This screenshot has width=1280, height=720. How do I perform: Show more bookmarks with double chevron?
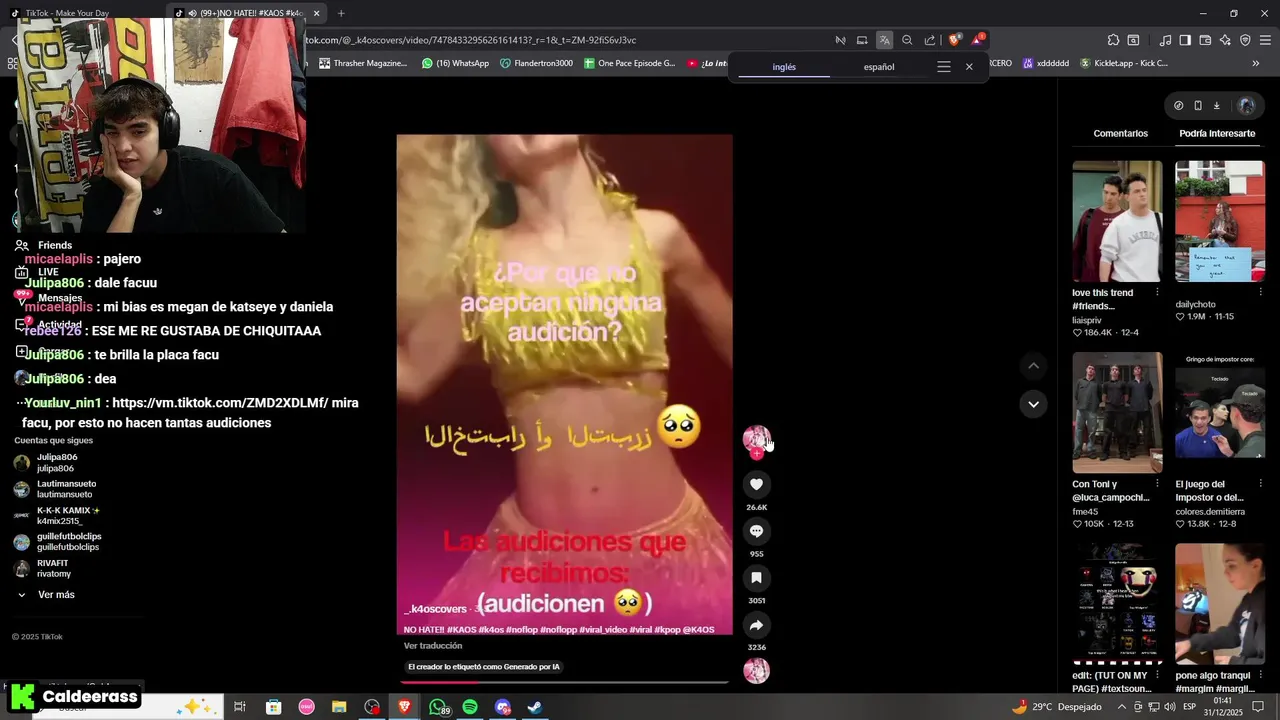point(1255,63)
